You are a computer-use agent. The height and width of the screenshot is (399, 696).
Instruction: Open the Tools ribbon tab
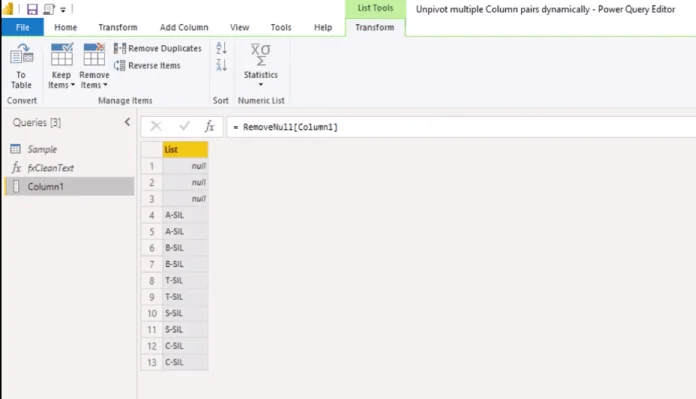pyautogui.click(x=281, y=27)
